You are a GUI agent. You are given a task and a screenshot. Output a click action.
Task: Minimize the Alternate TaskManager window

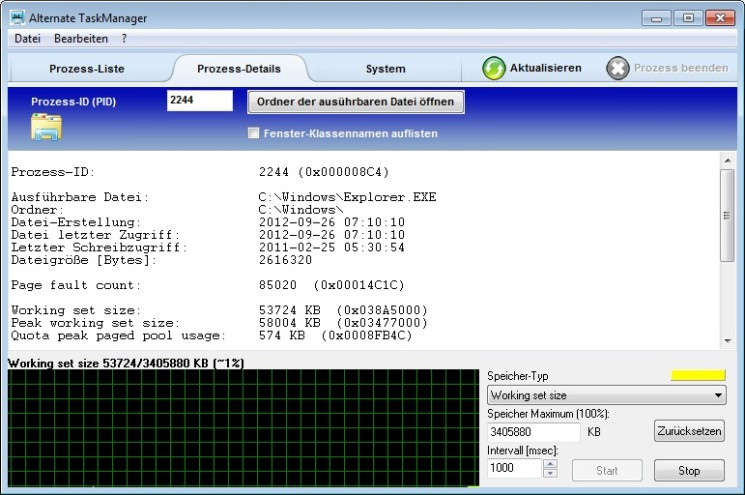point(656,18)
